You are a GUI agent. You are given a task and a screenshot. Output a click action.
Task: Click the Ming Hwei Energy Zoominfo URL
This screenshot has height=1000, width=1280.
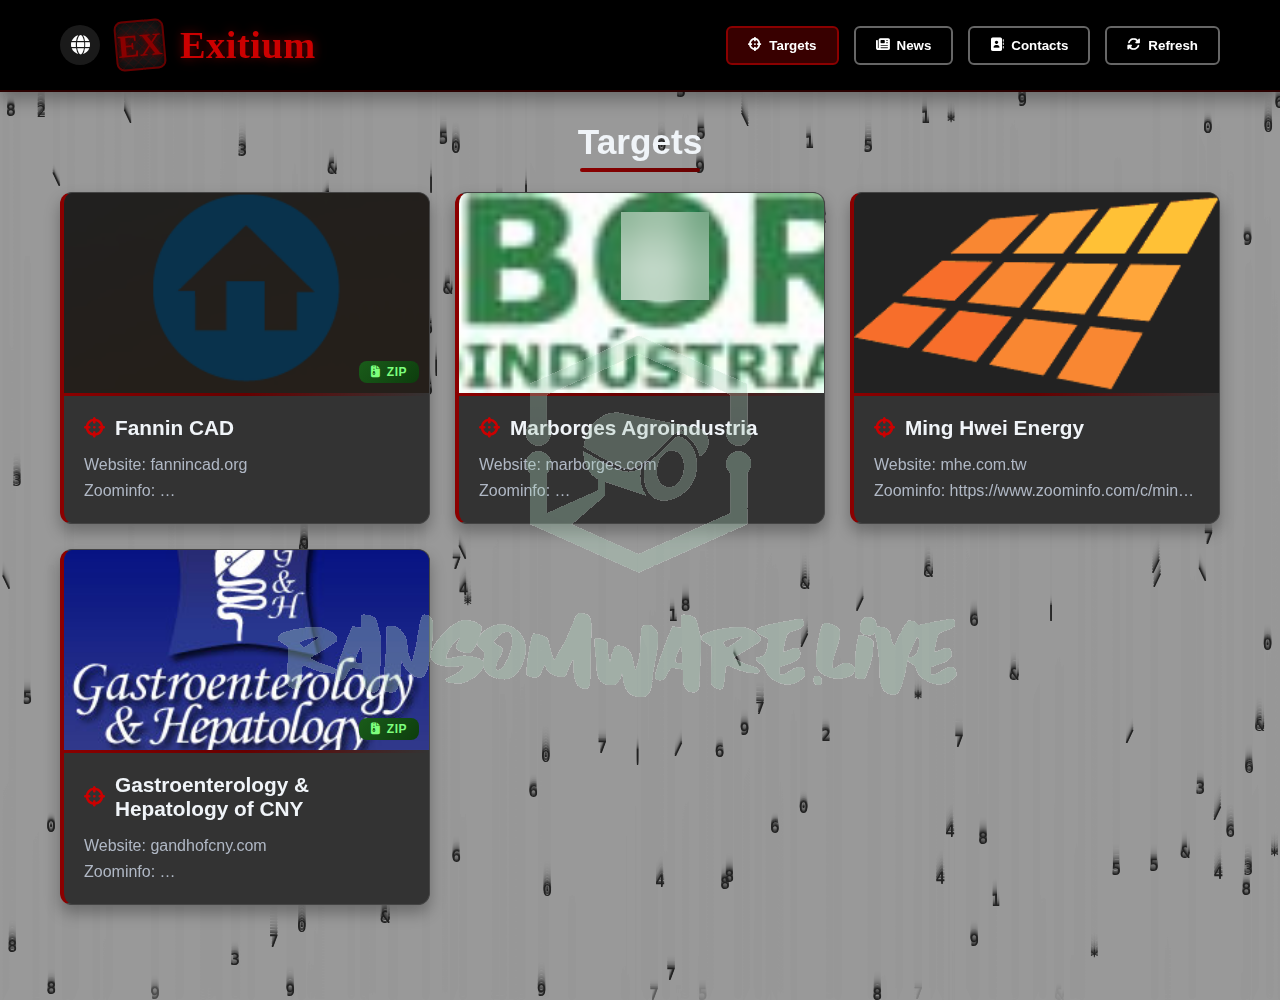(1070, 491)
